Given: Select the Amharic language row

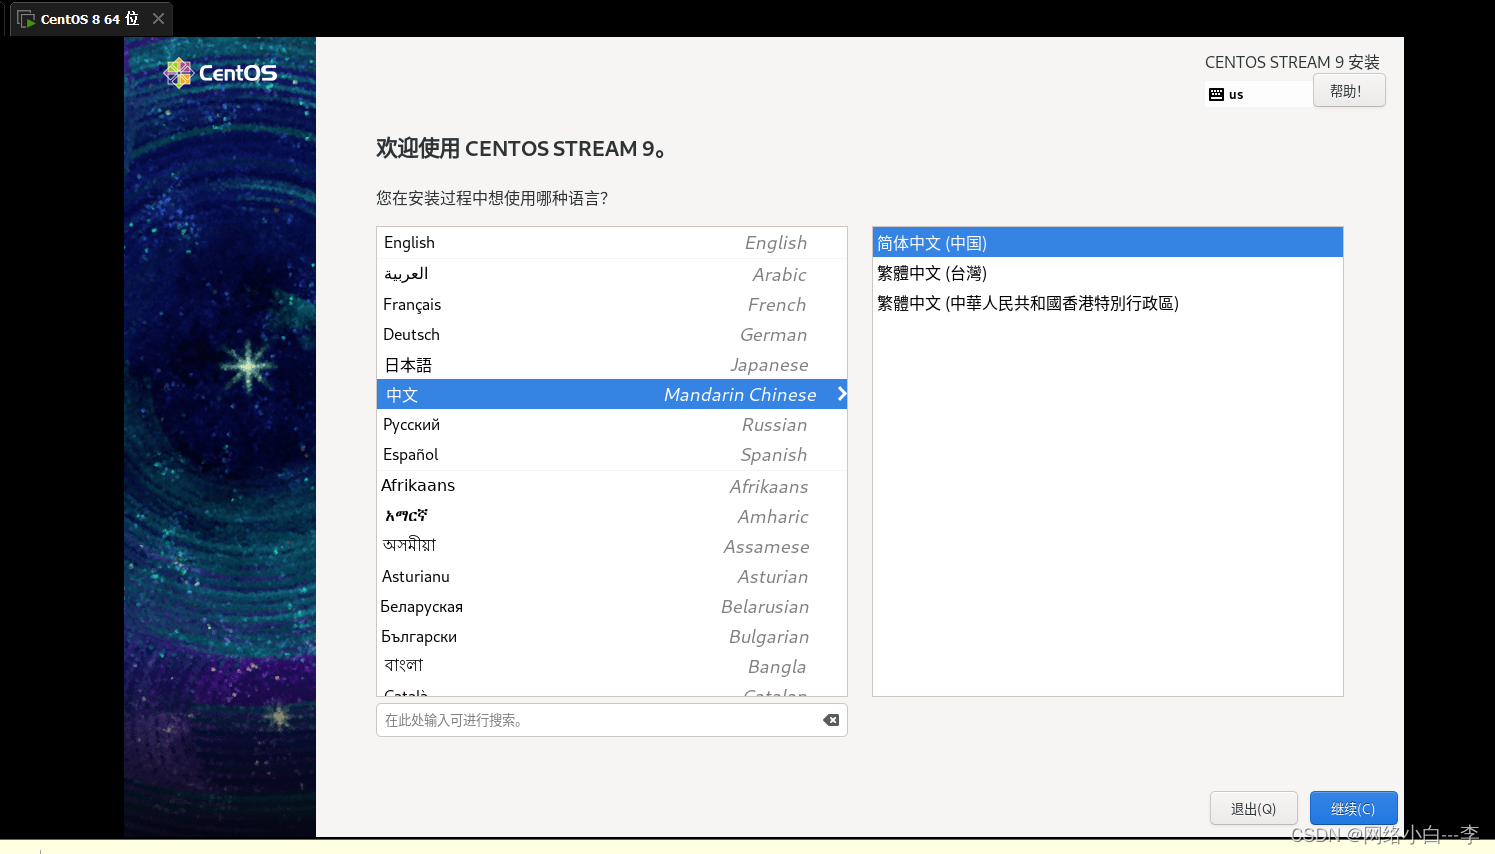Looking at the screenshot, I should click(x=612, y=516).
